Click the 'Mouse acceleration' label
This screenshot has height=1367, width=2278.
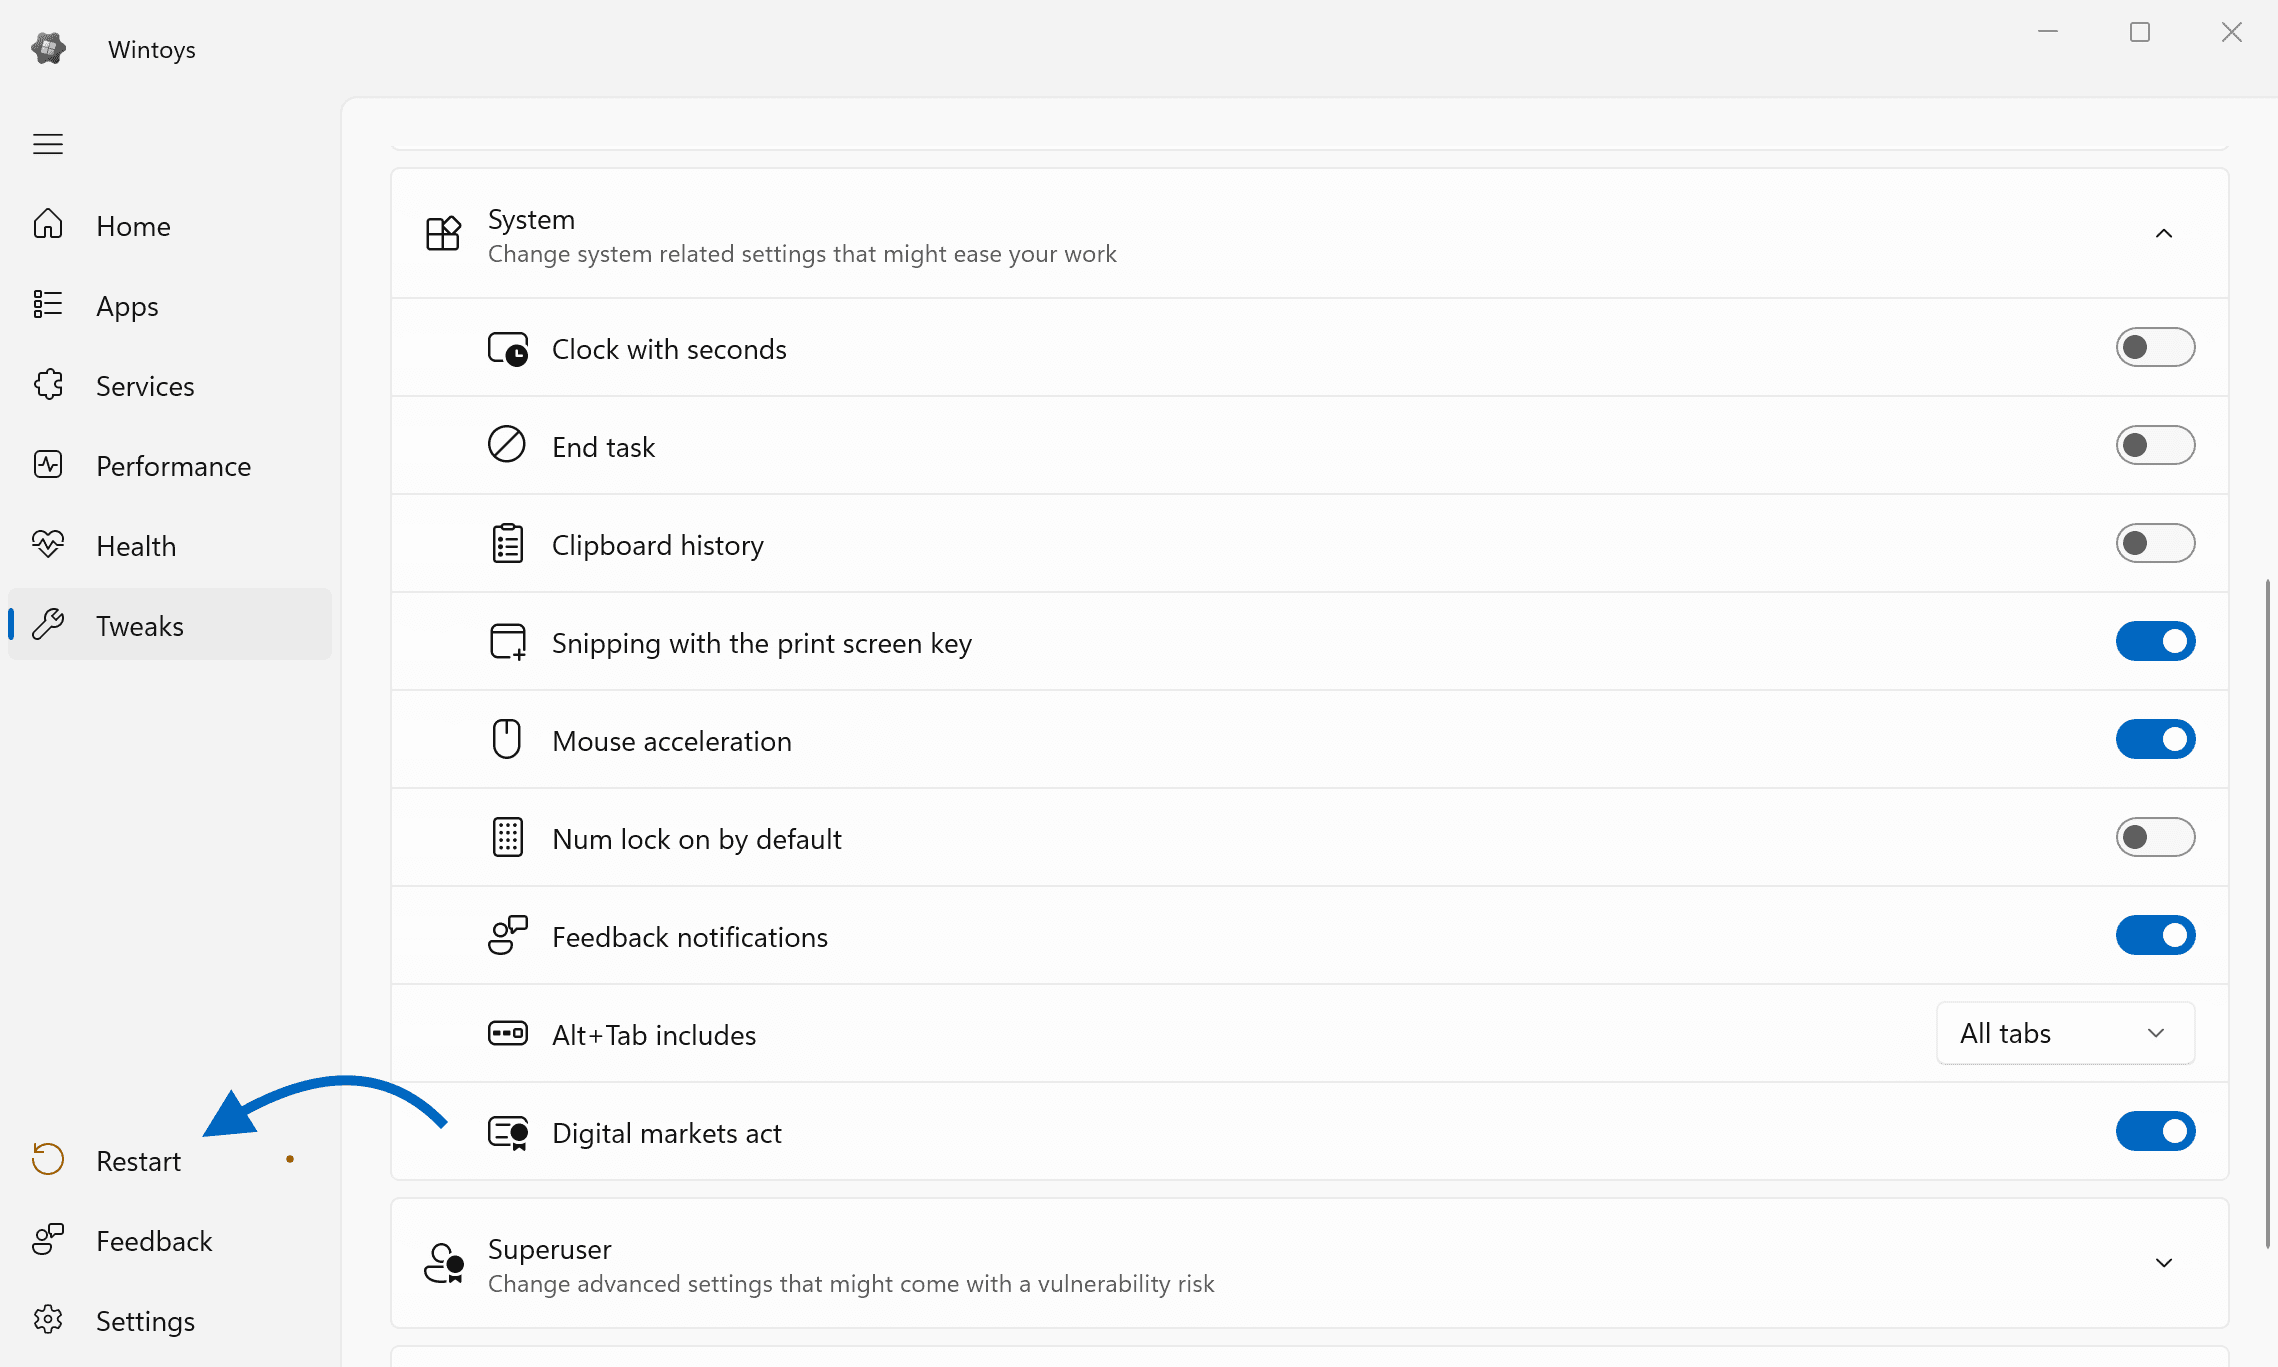672,741
